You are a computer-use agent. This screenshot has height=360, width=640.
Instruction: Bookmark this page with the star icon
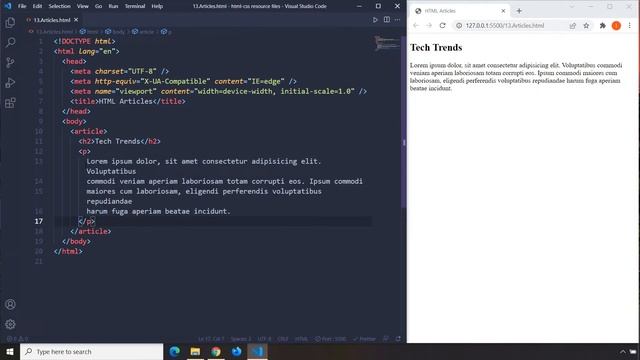pos(586,25)
